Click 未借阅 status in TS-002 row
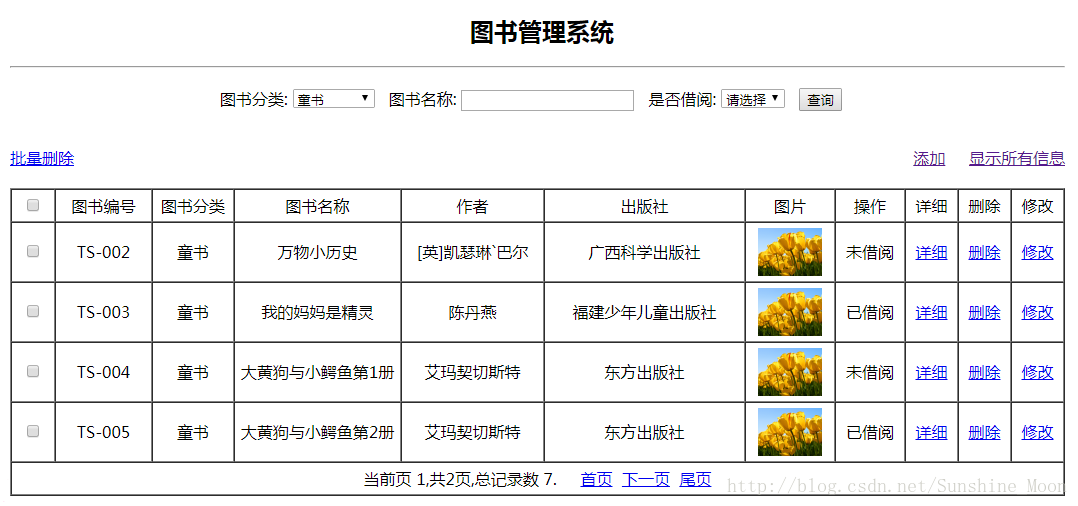Image resolution: width=1078 pixels, height=506 pixels. 870,252
